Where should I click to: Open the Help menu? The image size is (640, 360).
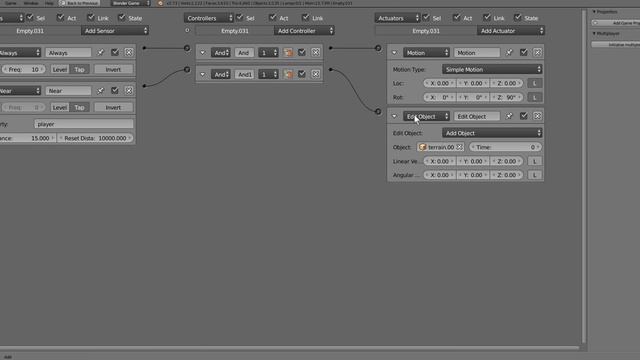pos(49,3)
